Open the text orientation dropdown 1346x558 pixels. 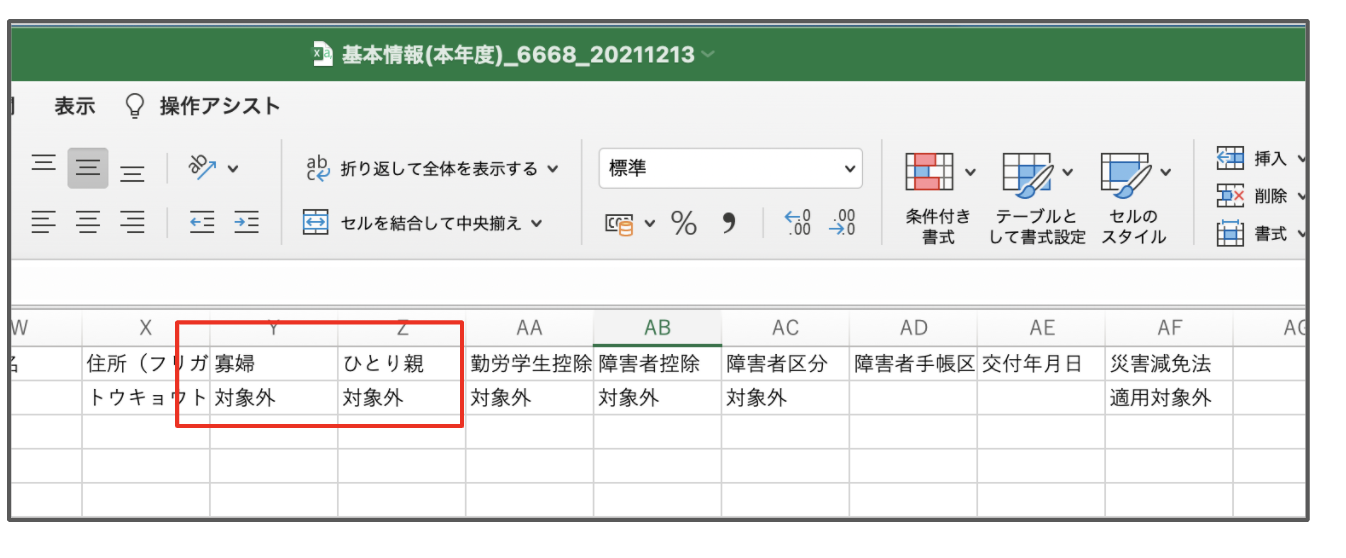213,168
